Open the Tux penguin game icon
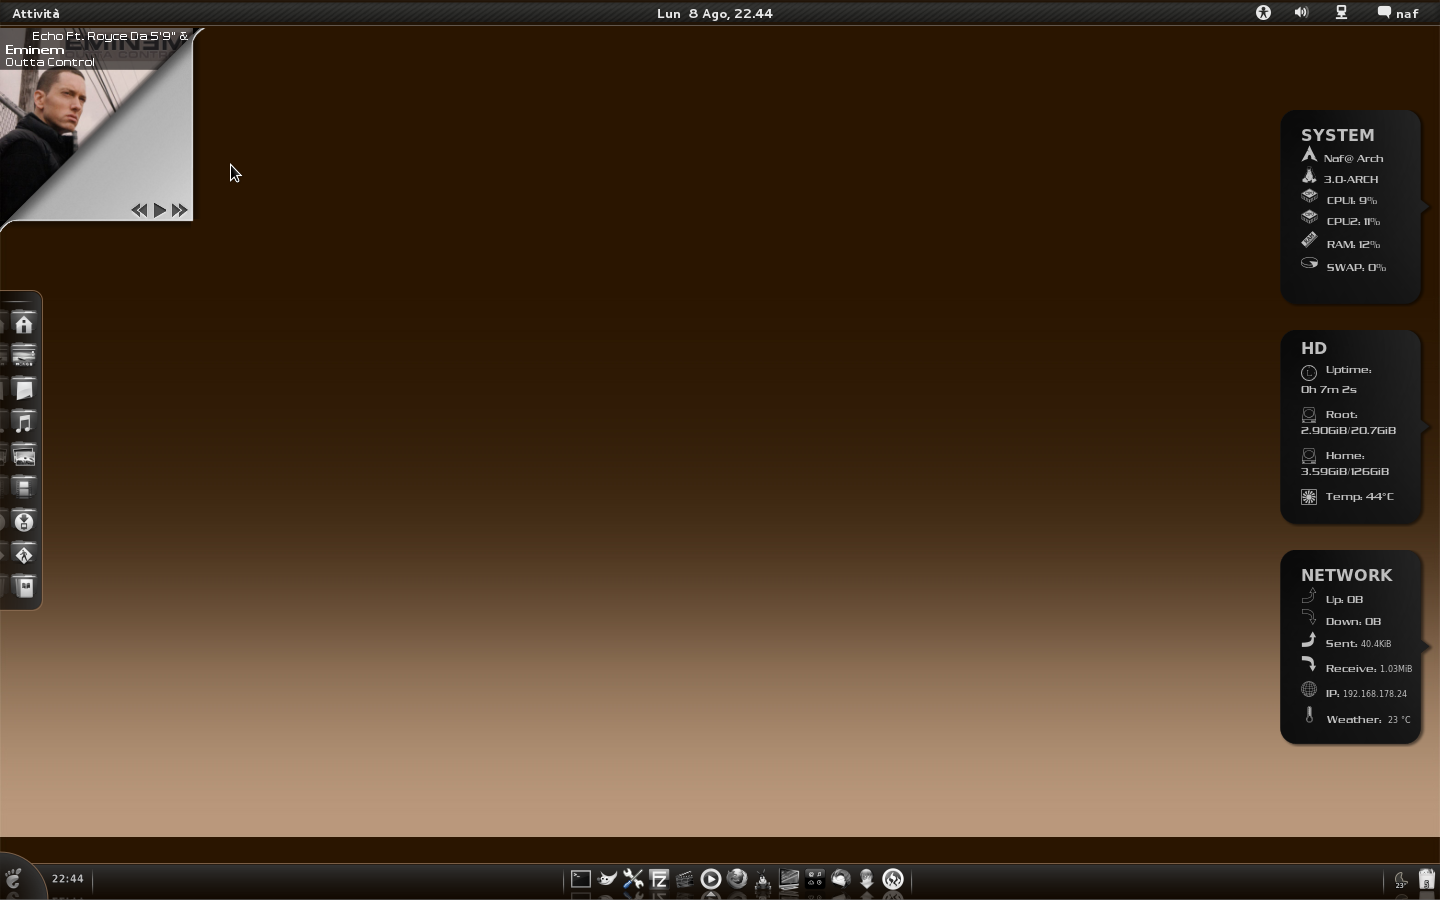 (x=763, y=879)
